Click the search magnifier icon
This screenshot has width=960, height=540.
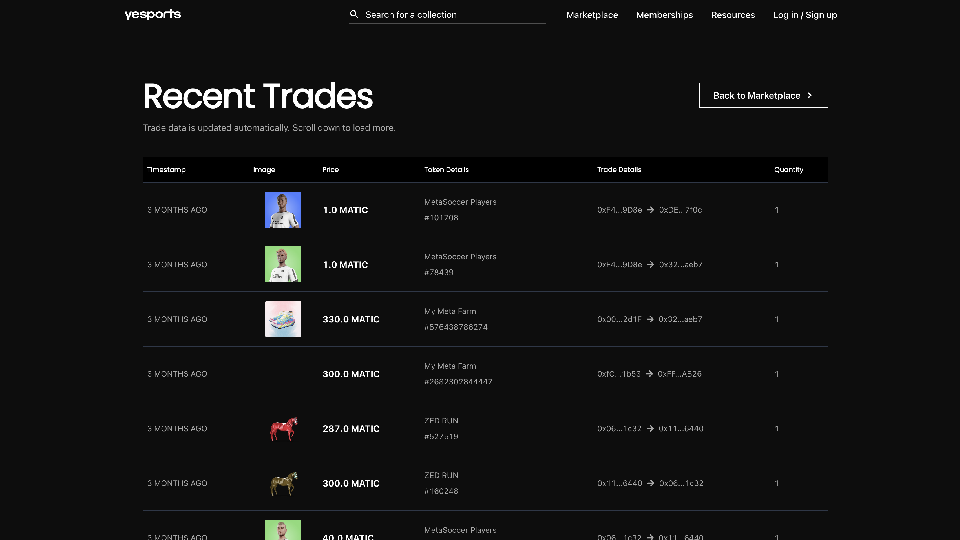(354, 15)
